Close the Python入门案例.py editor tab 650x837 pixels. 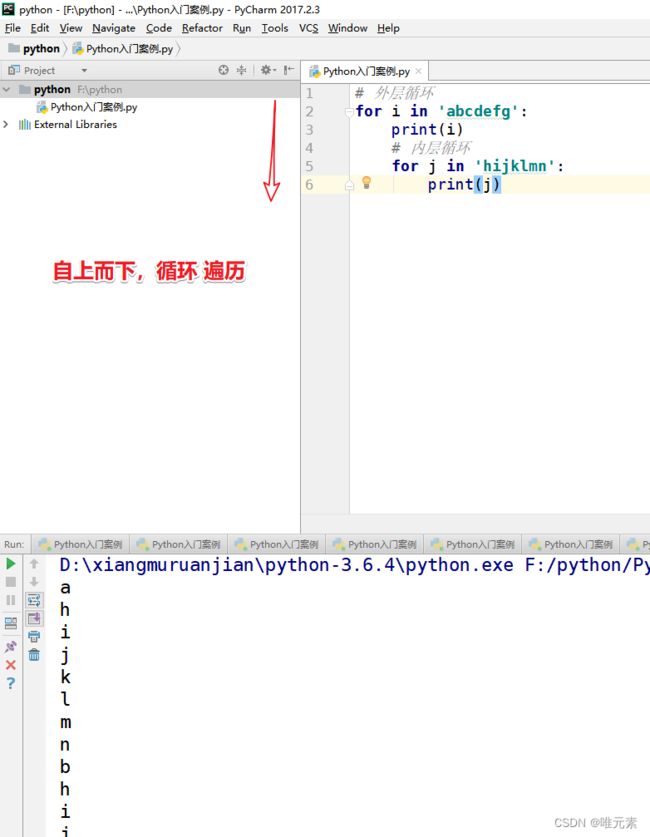pos(419,71)
